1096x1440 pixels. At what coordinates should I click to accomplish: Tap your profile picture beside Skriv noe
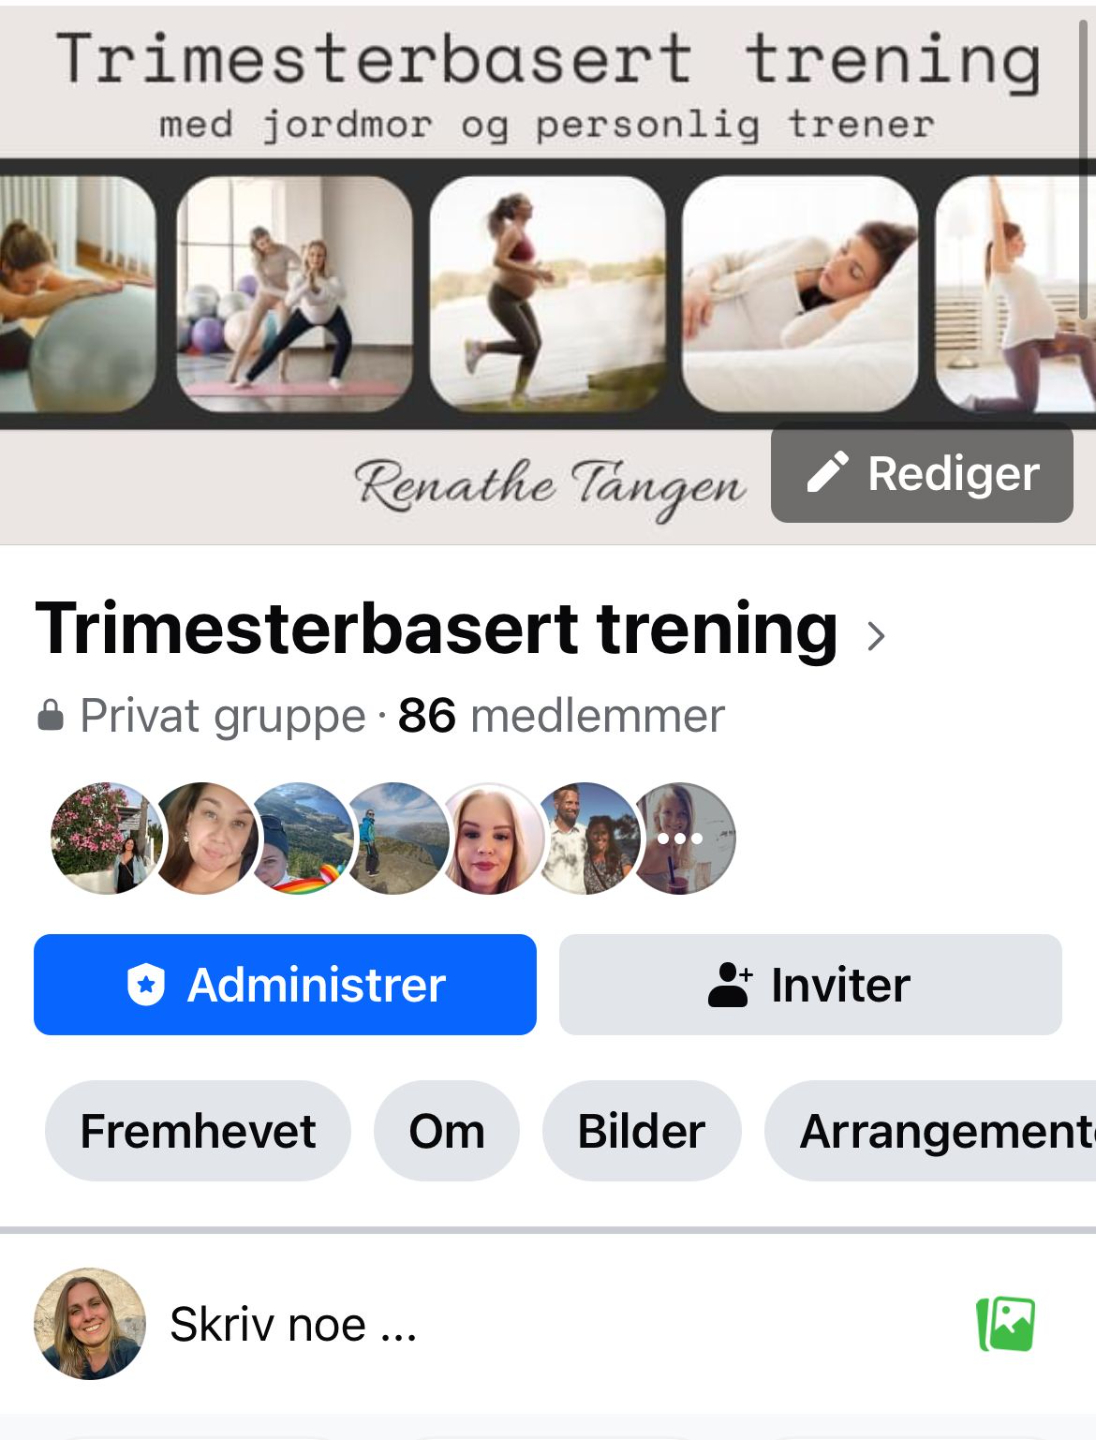click(x=90, y=1324)
